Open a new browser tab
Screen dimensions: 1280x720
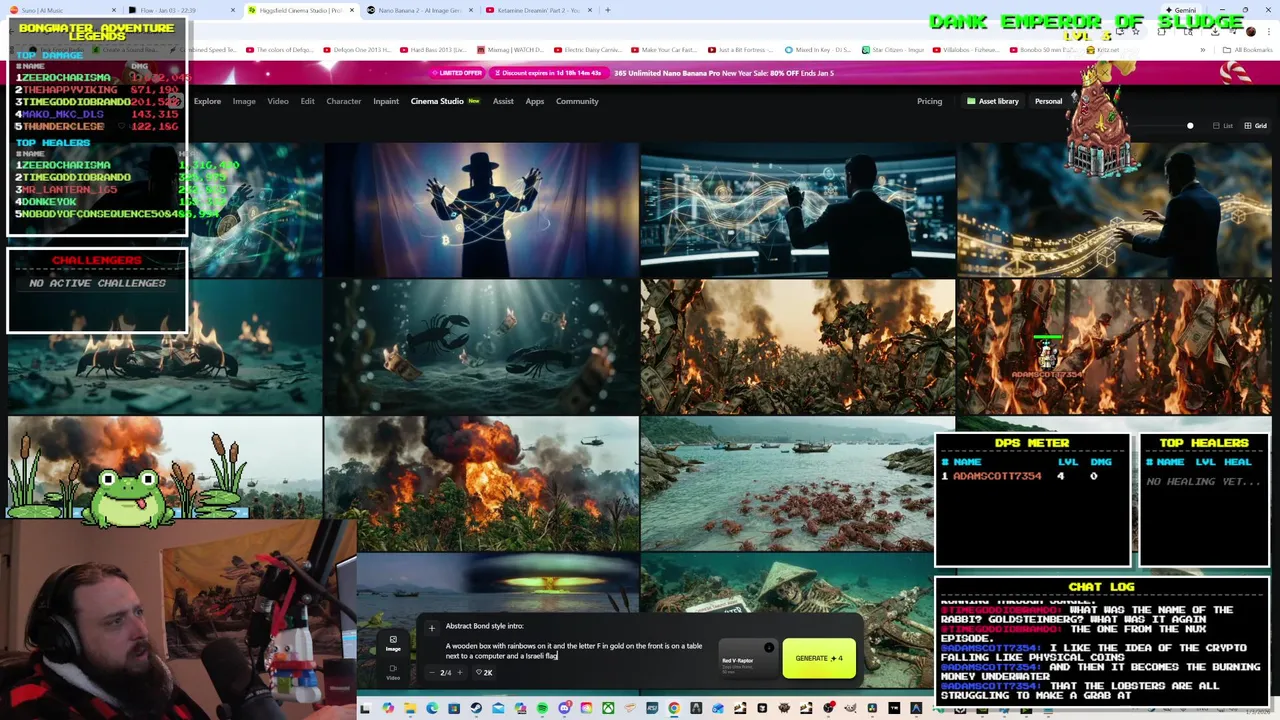click(608, 10)
